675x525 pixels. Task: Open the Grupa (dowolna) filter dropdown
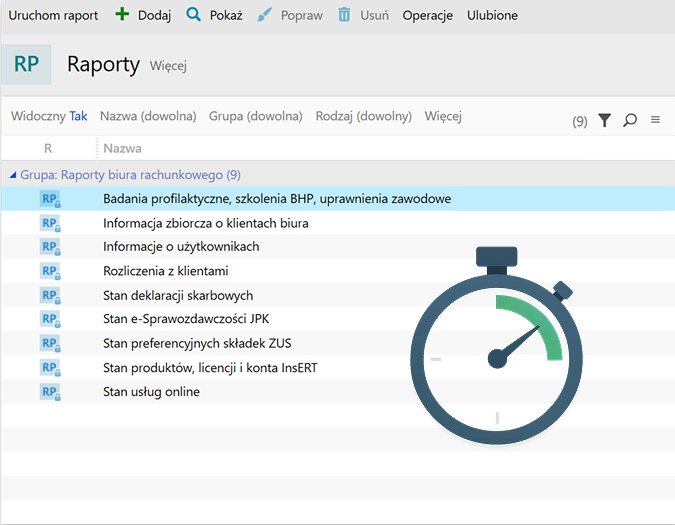point(255,116)
